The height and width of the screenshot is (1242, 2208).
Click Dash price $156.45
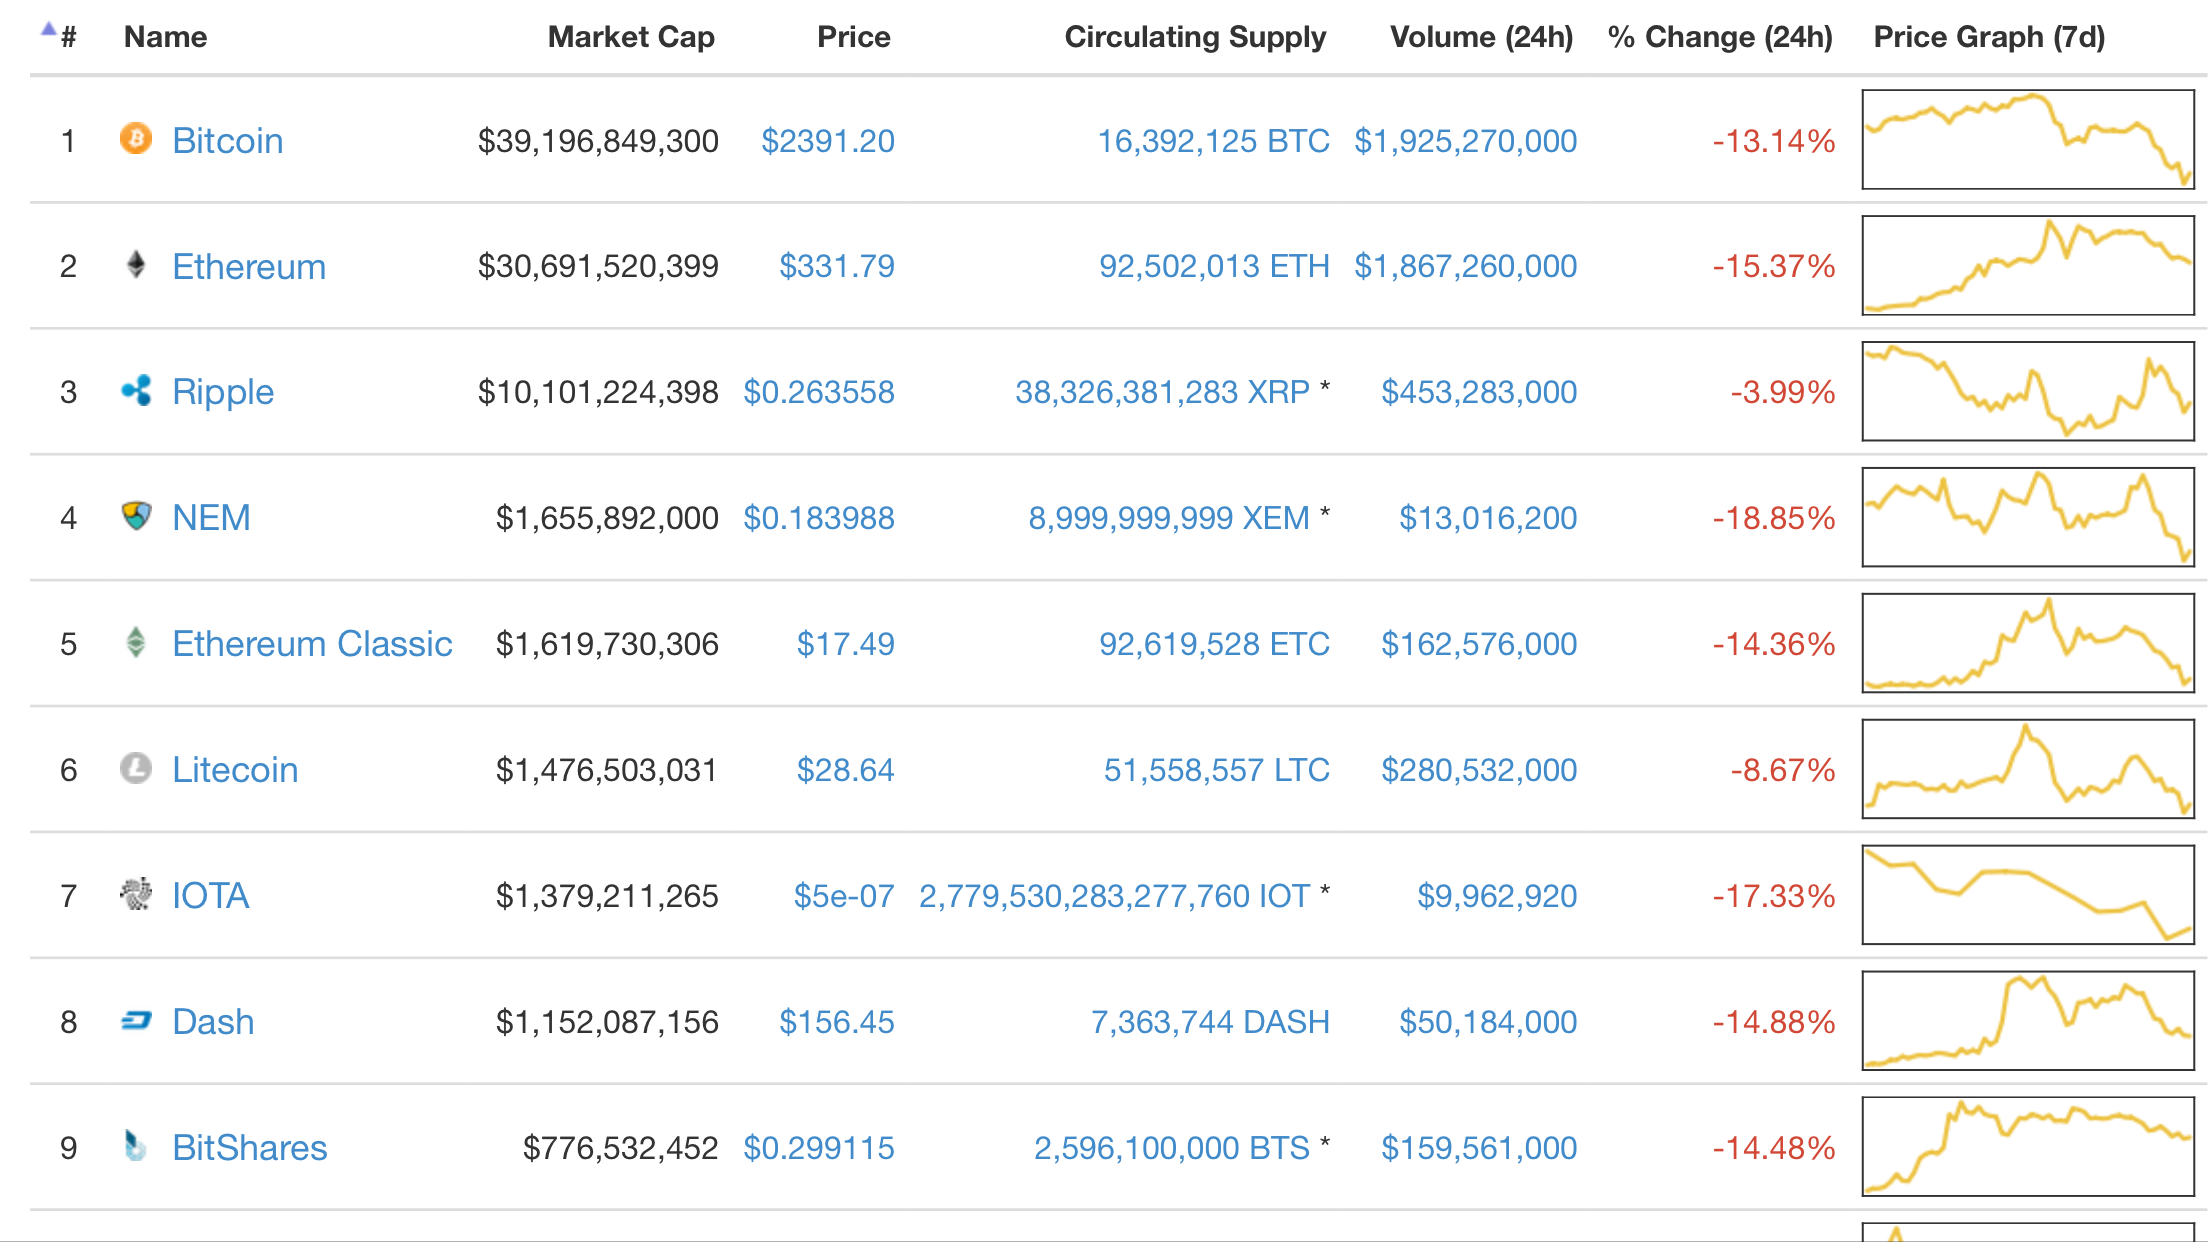point(837,1022)
